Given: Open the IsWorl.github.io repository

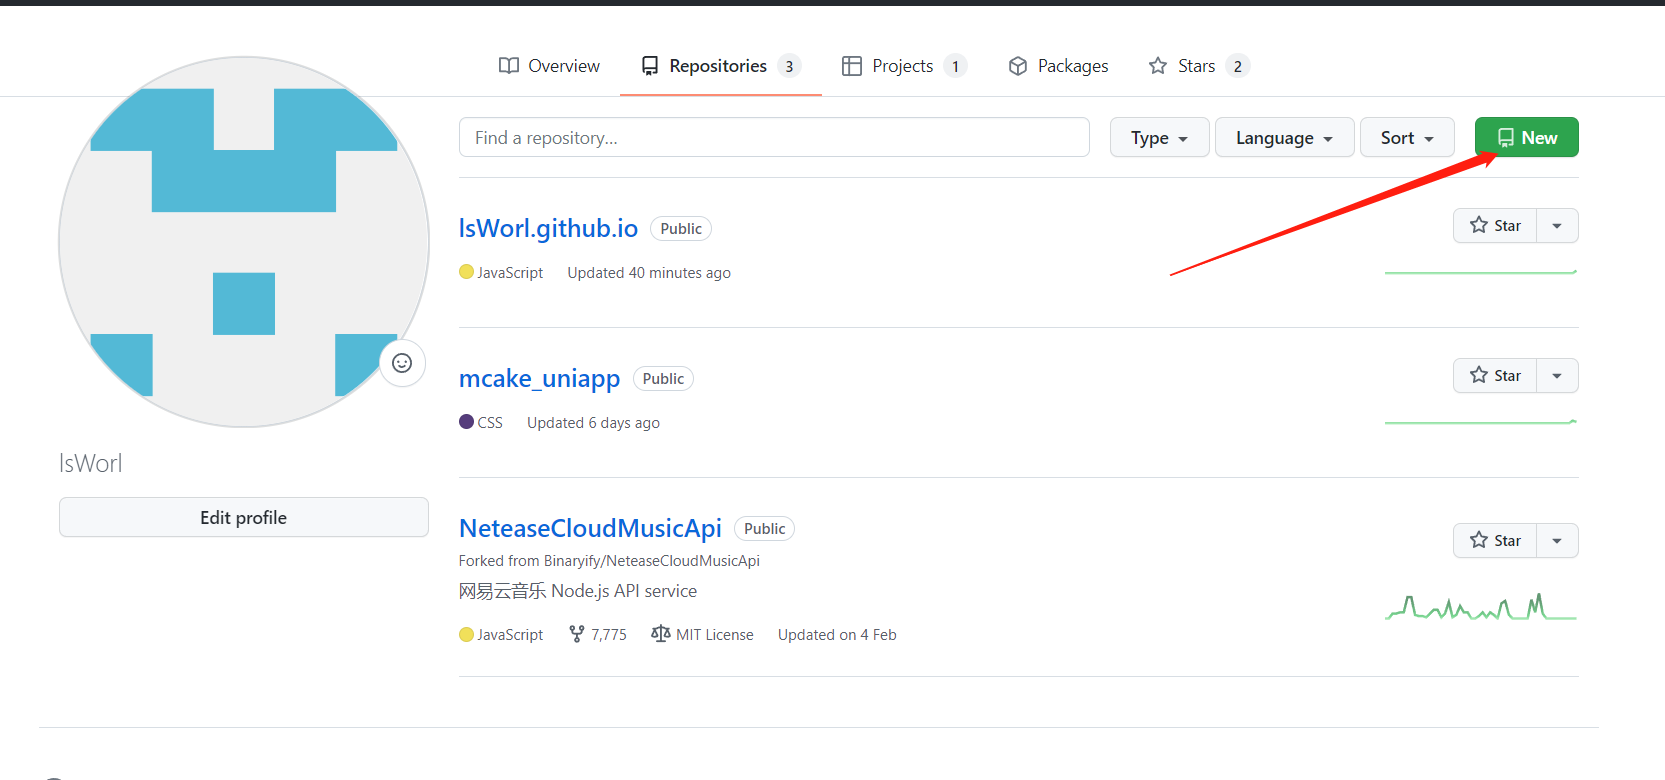Looking at the screenshot, I should point(548,228).
